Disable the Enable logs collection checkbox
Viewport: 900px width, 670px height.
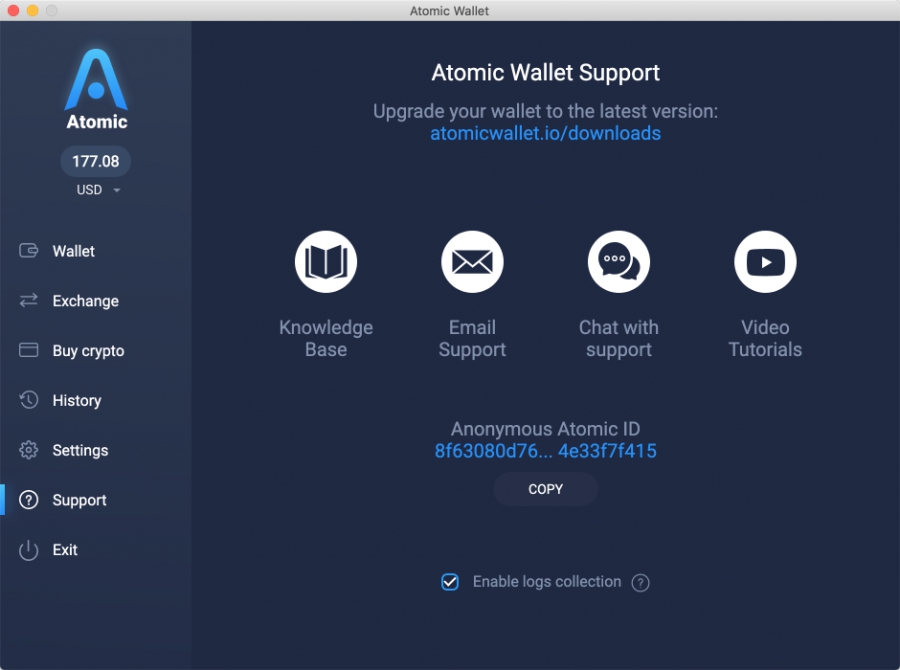point(450,582)
